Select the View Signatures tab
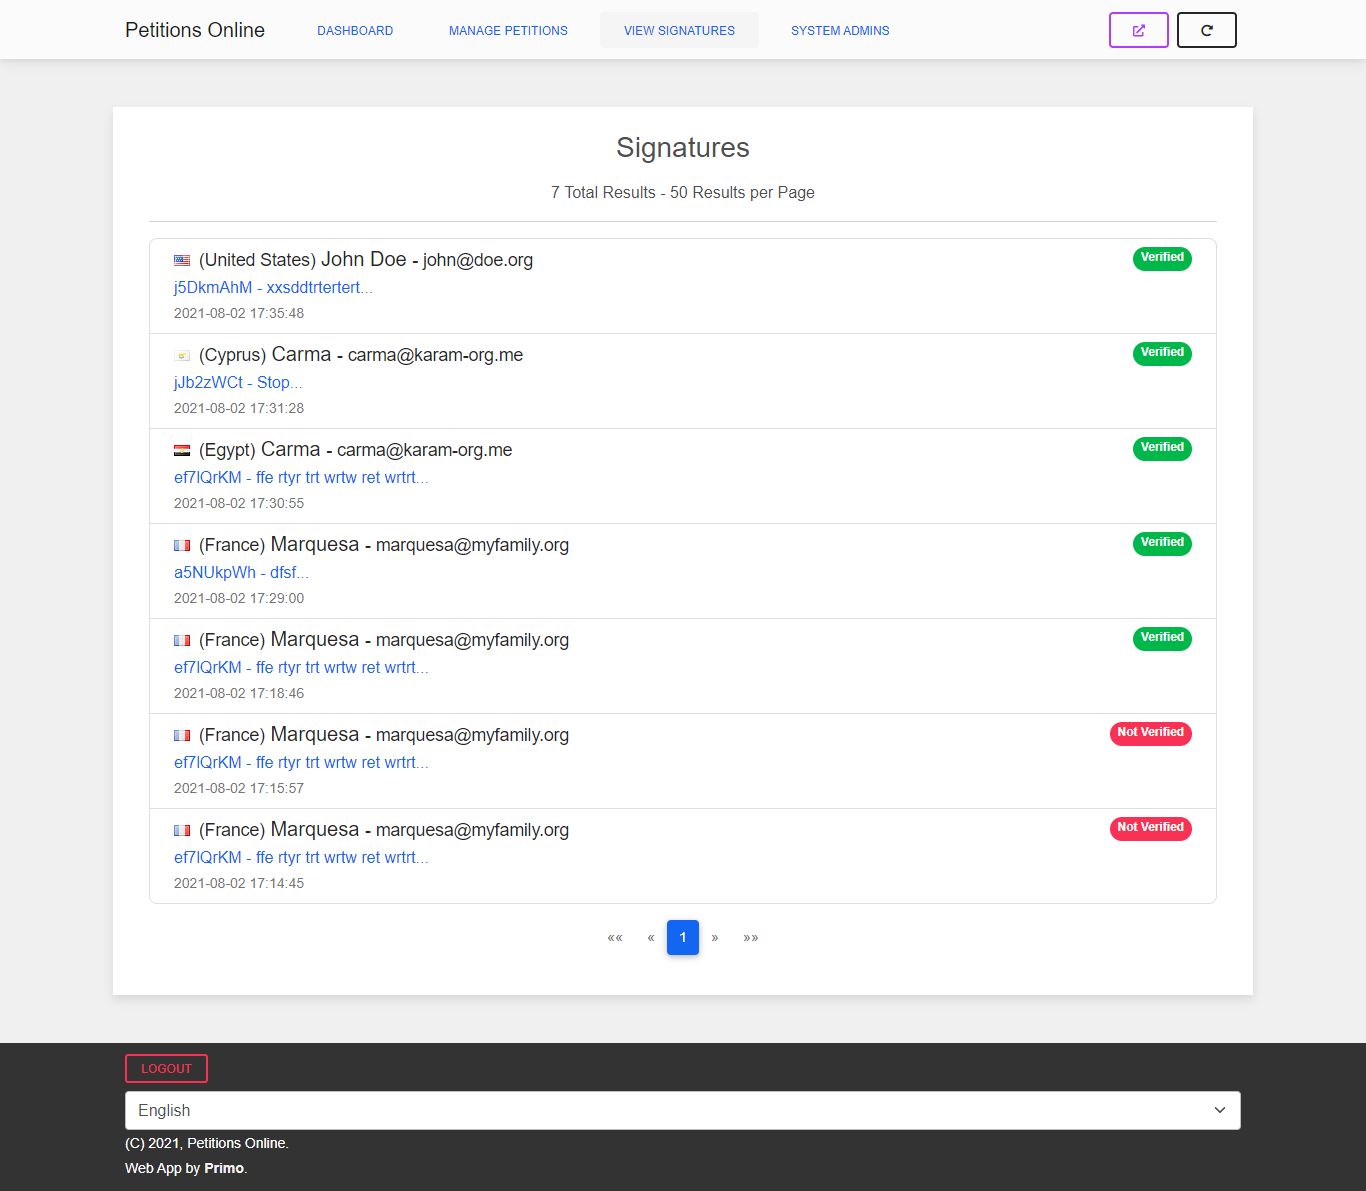Viewport: 1366px width, 1191px height. pyautogui.click(x=679, y=30)
